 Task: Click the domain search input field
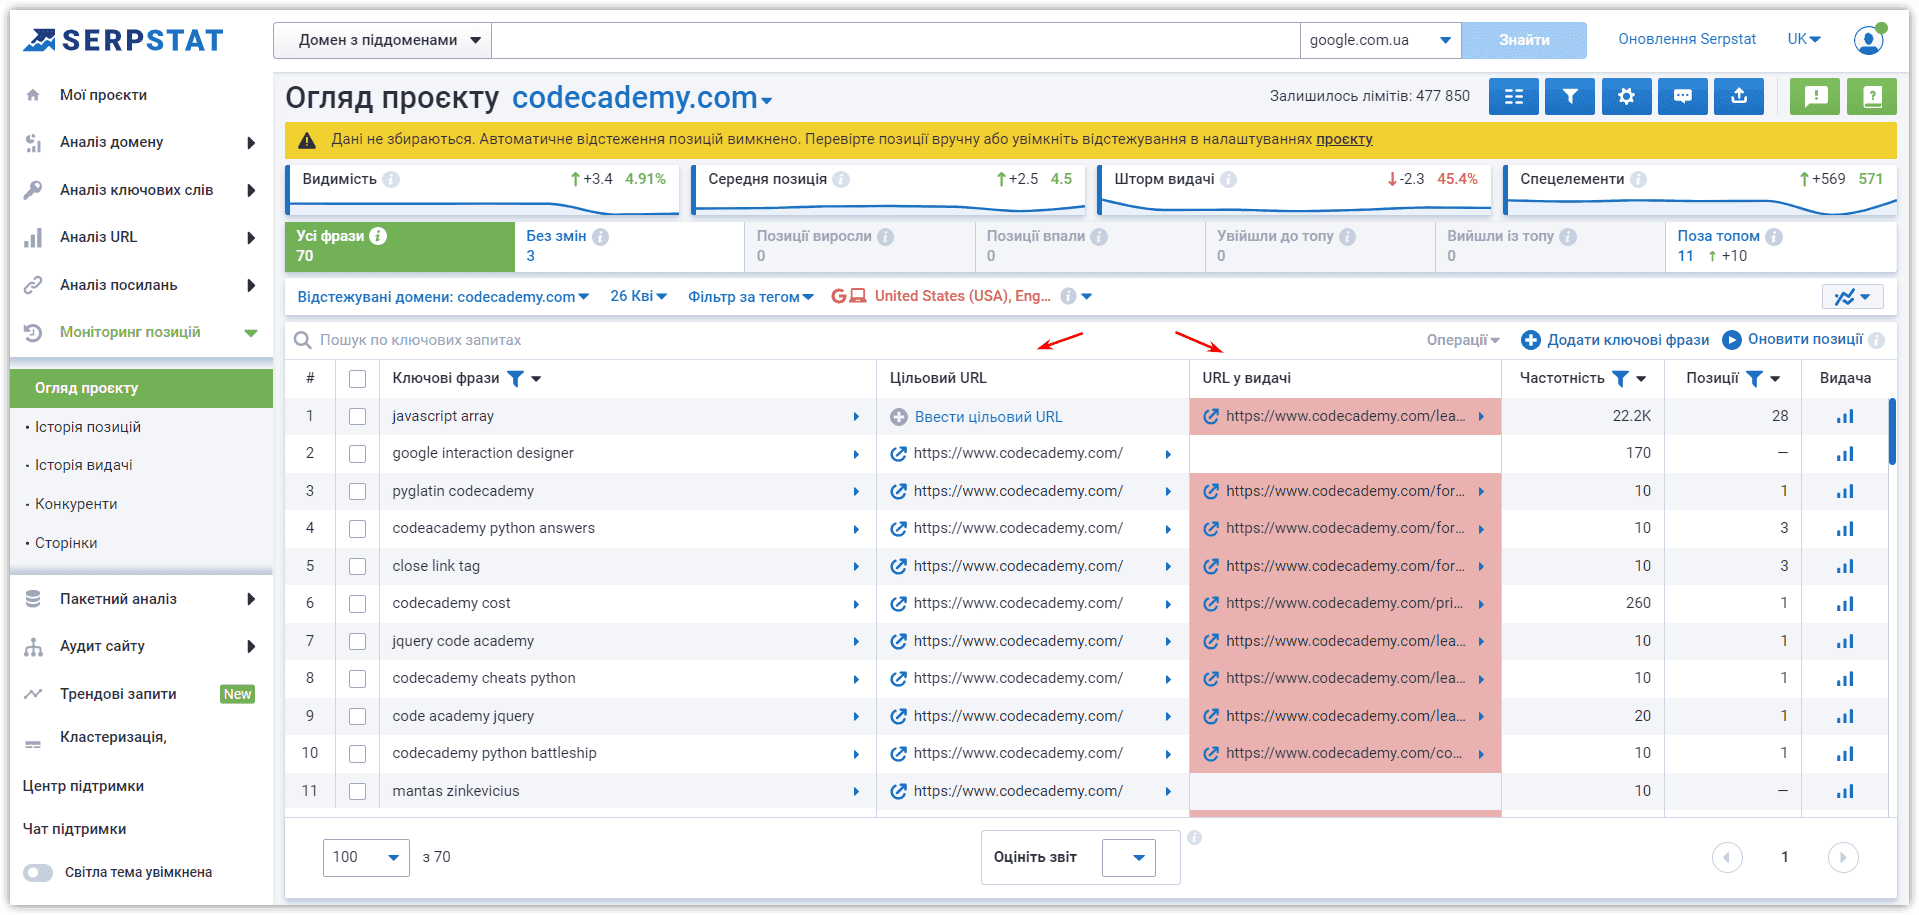(896, 40)
